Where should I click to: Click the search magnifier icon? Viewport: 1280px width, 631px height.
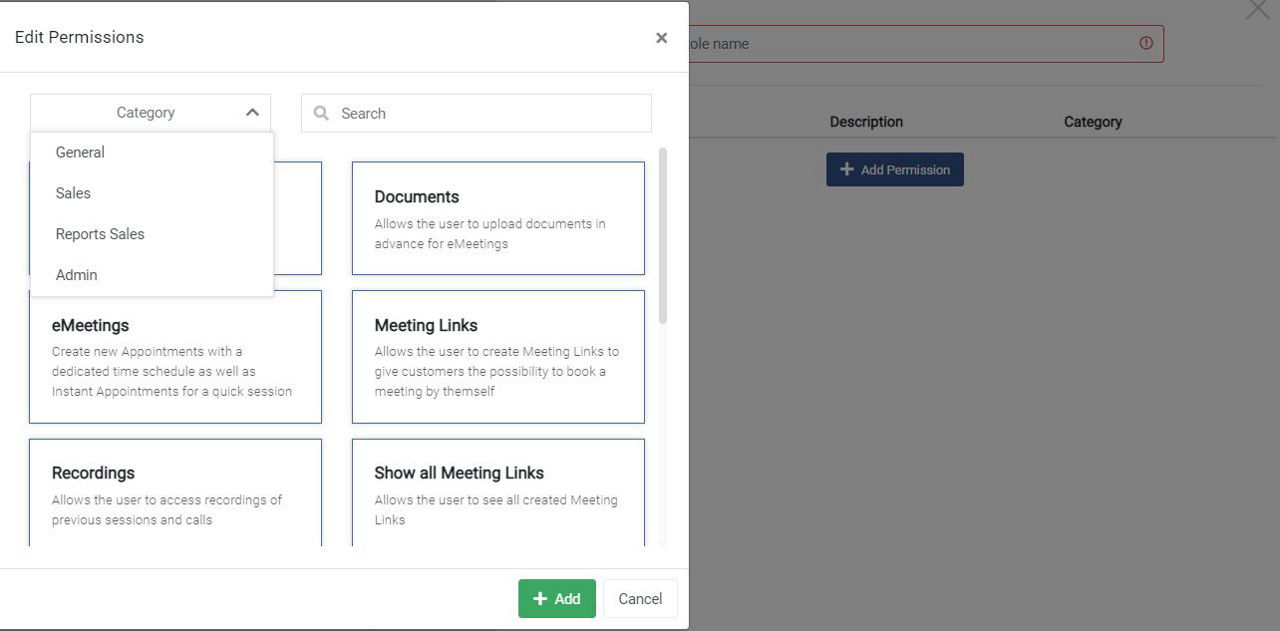[x=321, y=113]
